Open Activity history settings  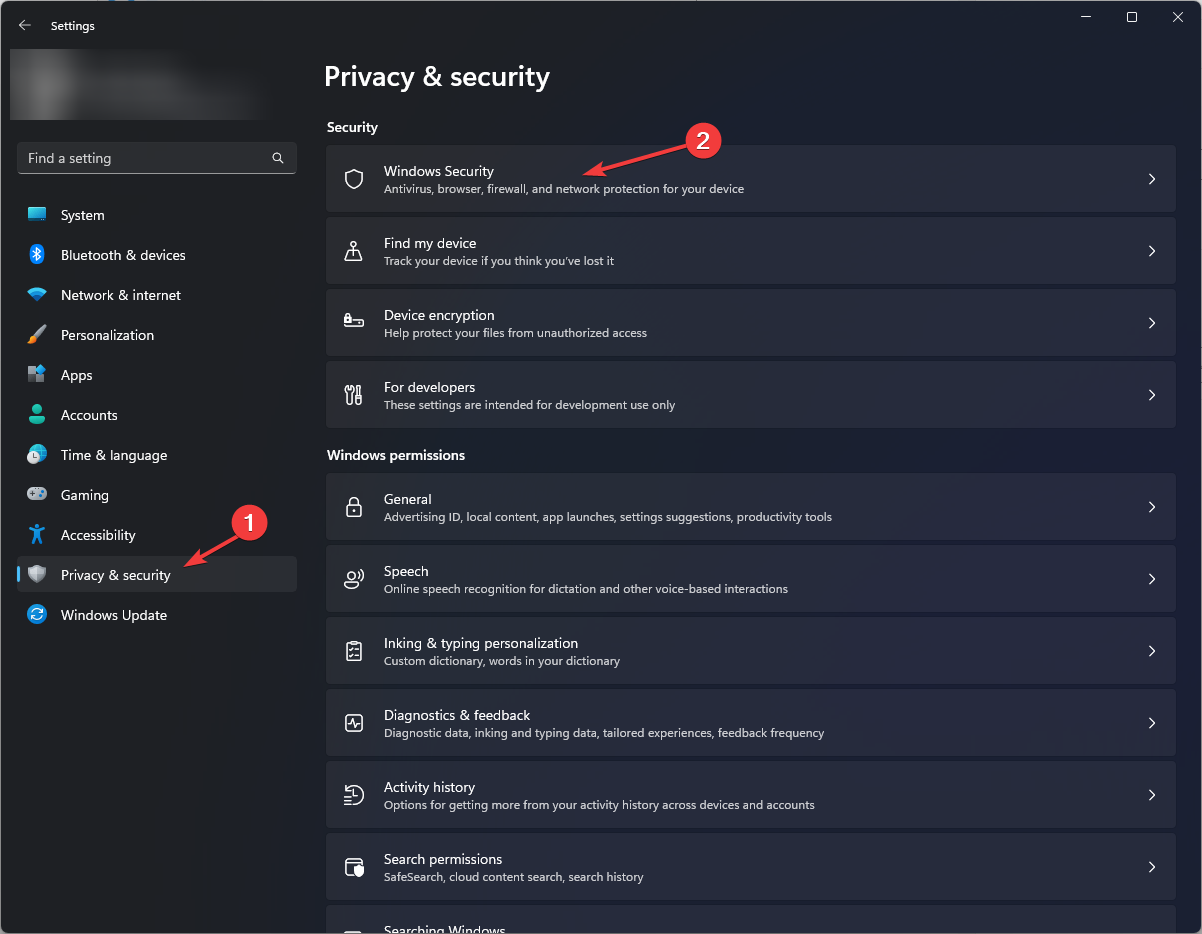(x=751, y=795)
